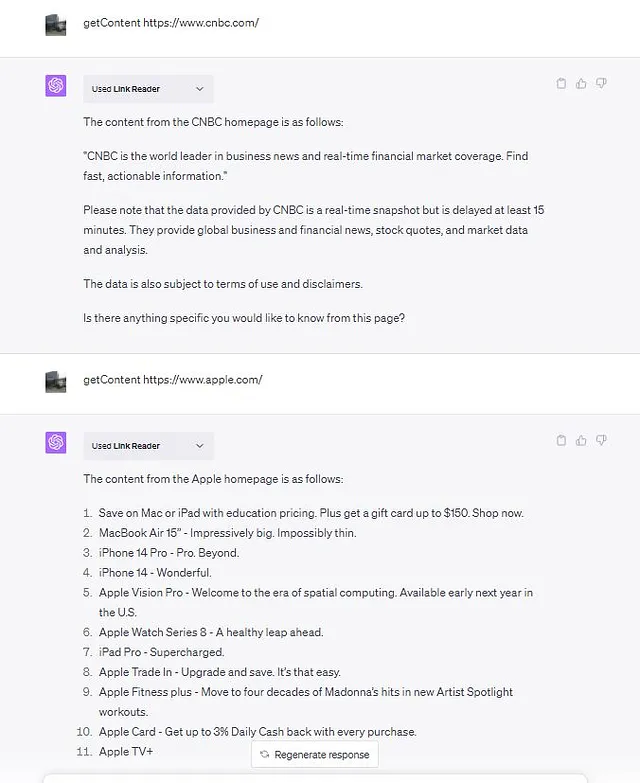The height and width of the screenshot is (783, 640).
Task: Click the getContent cnbc.com message text
Action: 171,22
